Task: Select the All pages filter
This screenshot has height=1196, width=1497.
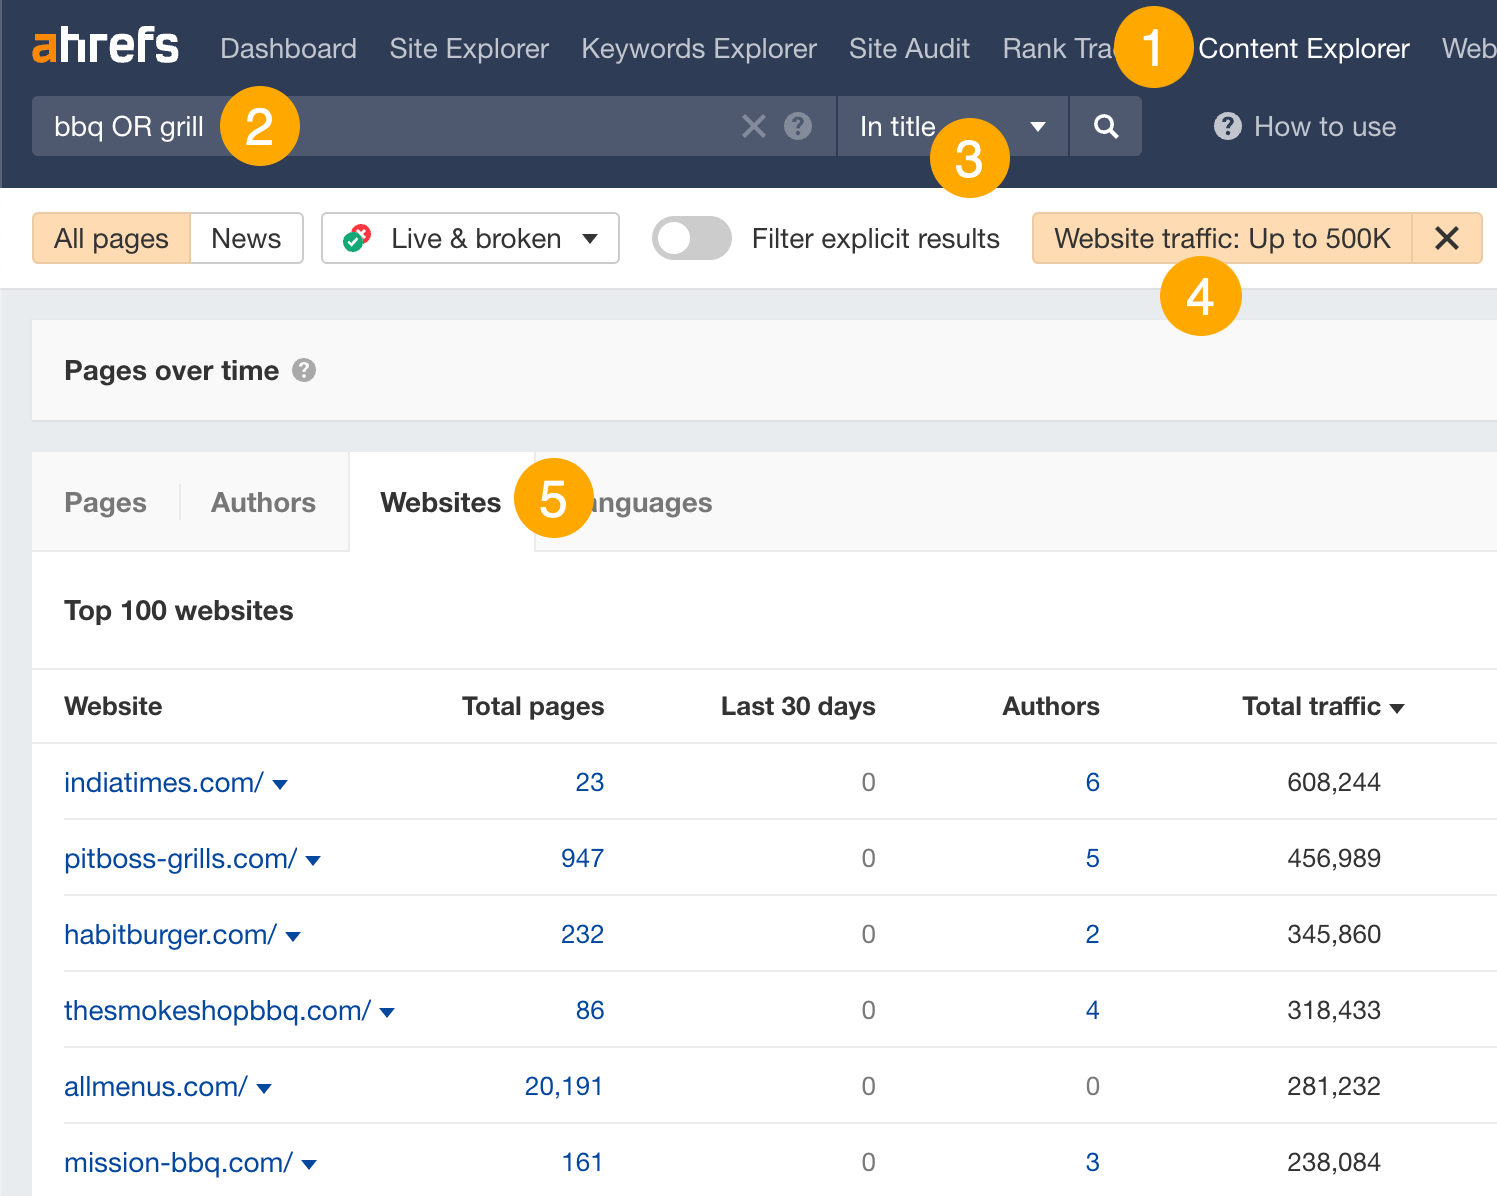Action: pos(110,238)
